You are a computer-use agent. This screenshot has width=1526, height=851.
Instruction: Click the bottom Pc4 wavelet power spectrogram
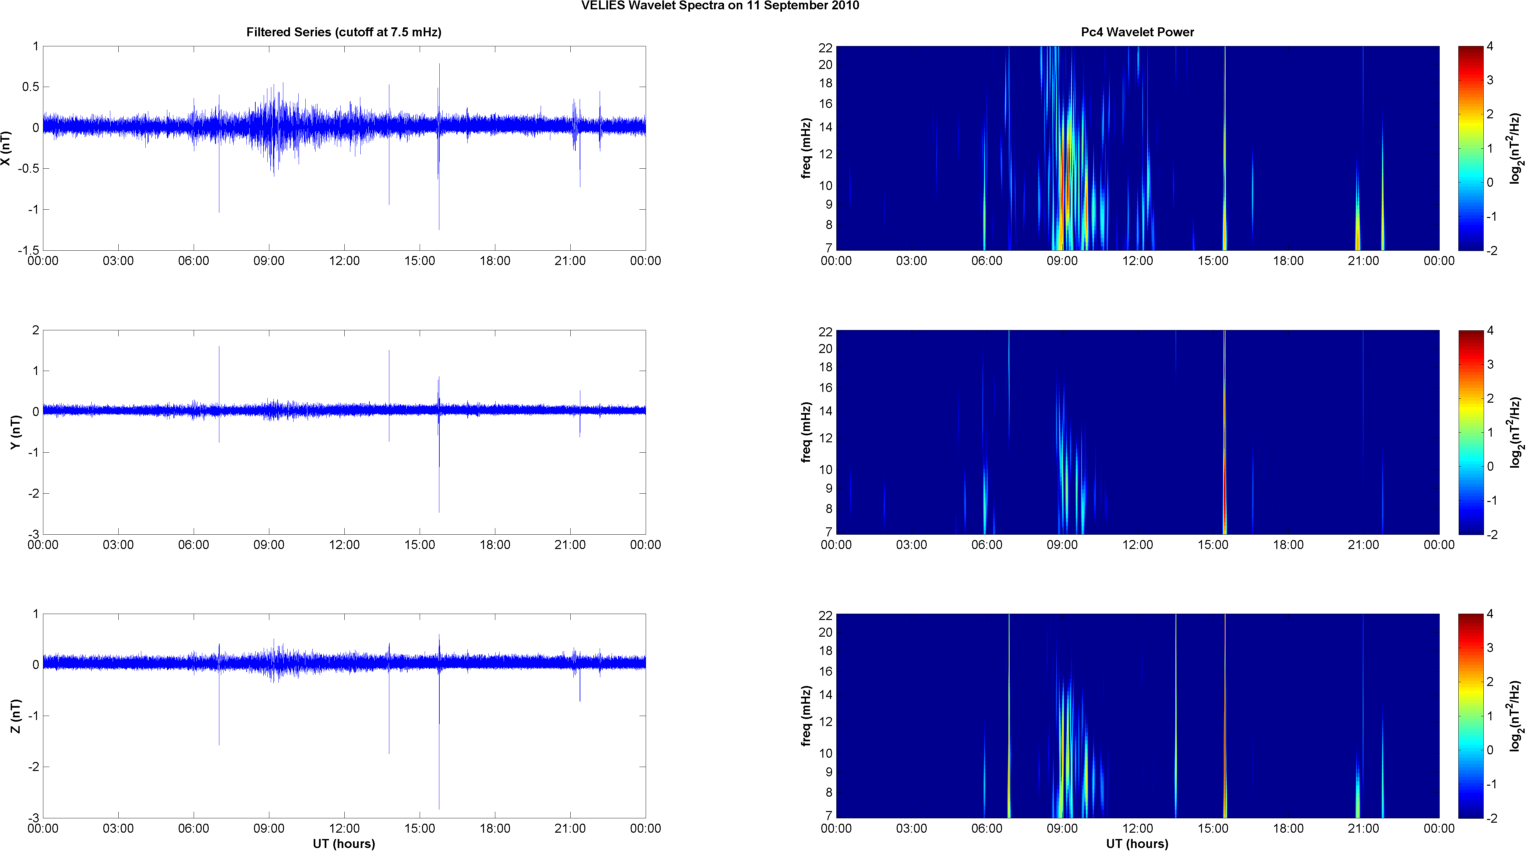click(x=1137, y=716)
